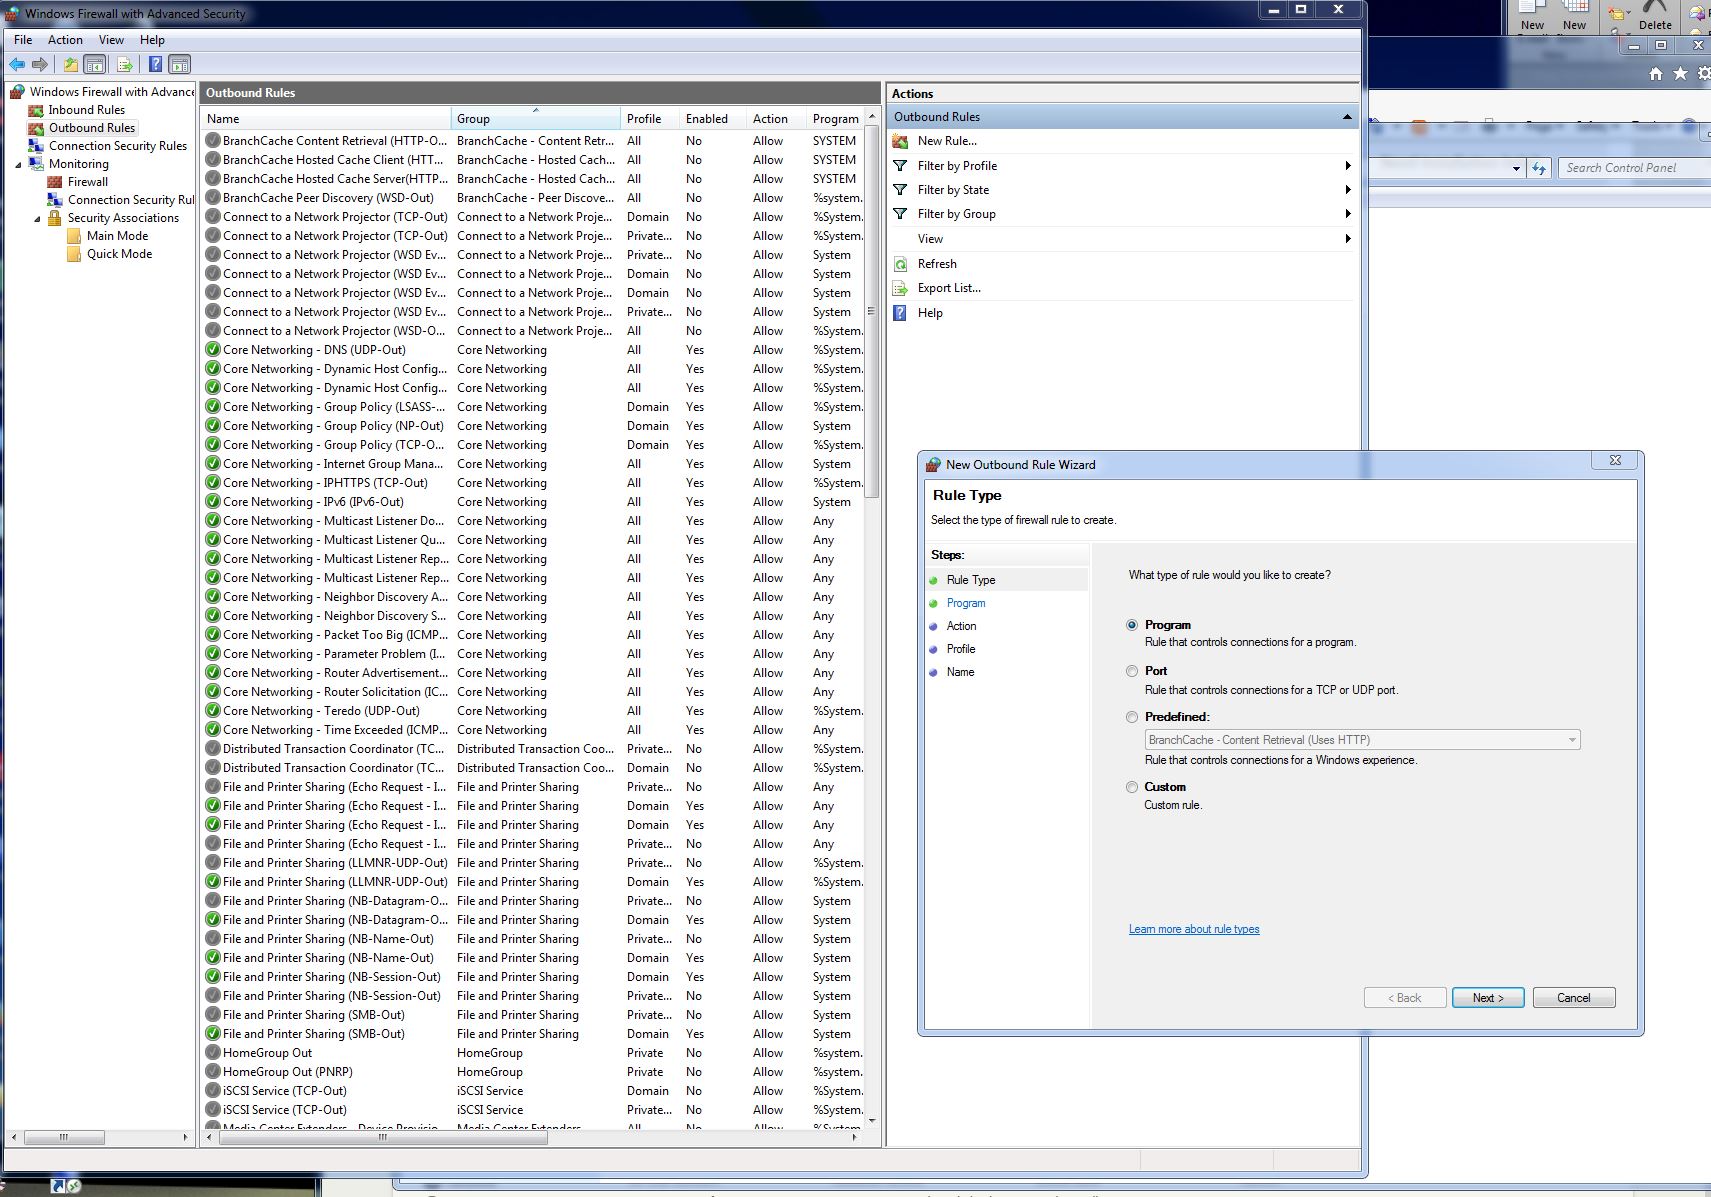Toggle the console tree with Show/Hide icon
Viewport: 1711px width, 1197px height.
94,63
